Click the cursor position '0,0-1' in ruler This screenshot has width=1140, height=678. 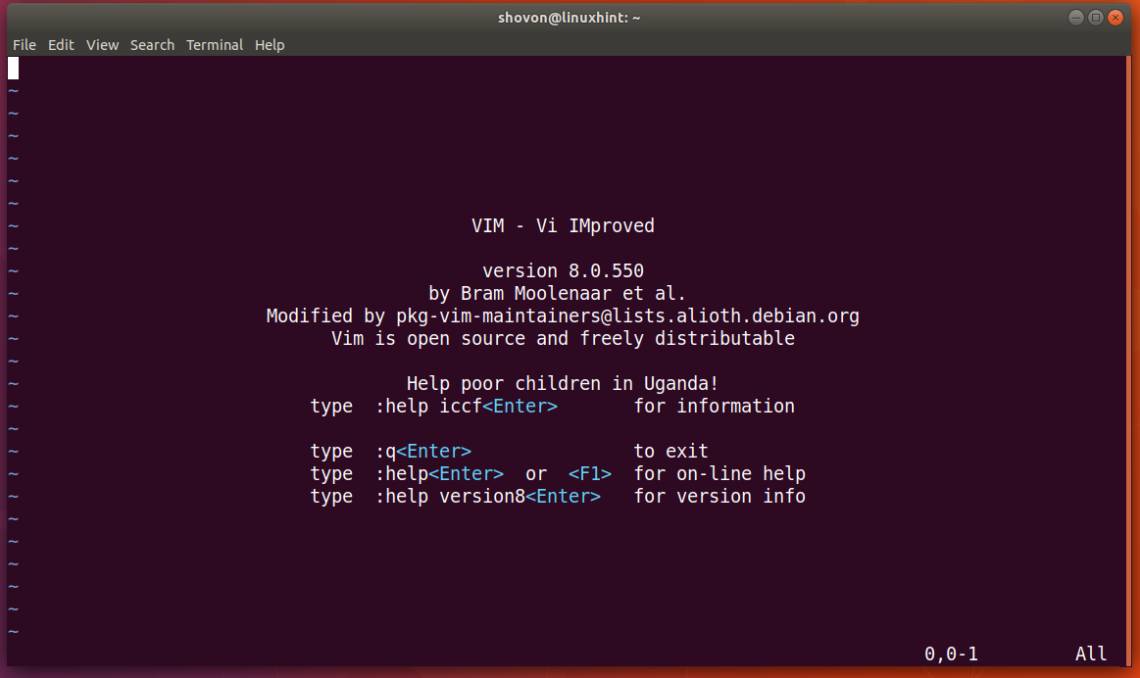tap(951, 654)
